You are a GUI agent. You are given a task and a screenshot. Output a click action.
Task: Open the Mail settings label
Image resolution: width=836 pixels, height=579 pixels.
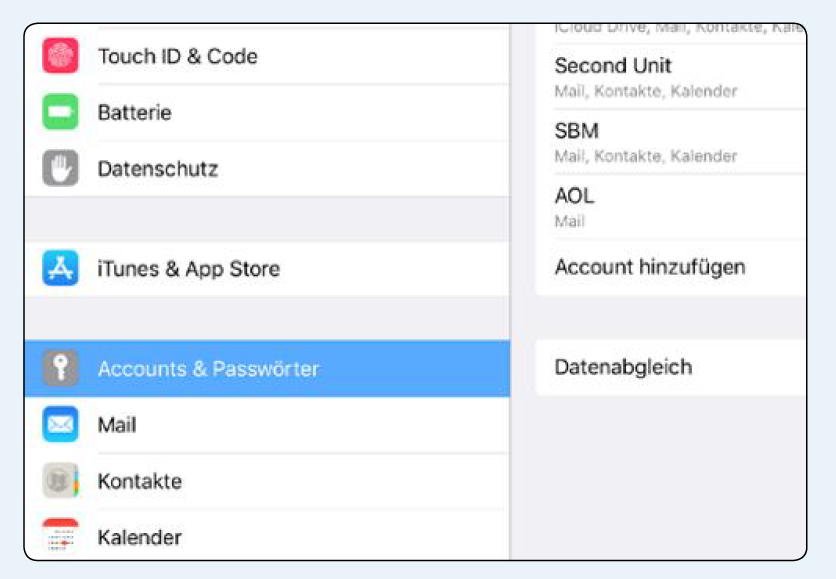[x=117, y=425]
